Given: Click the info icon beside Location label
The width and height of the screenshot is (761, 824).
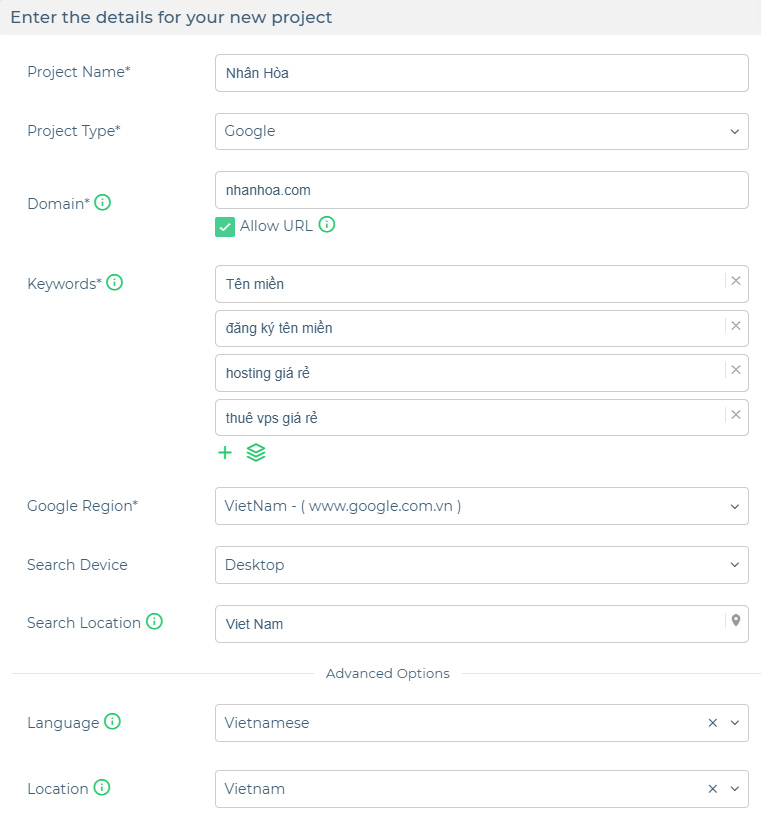Looking at the screenshot, I should point(102,788).
